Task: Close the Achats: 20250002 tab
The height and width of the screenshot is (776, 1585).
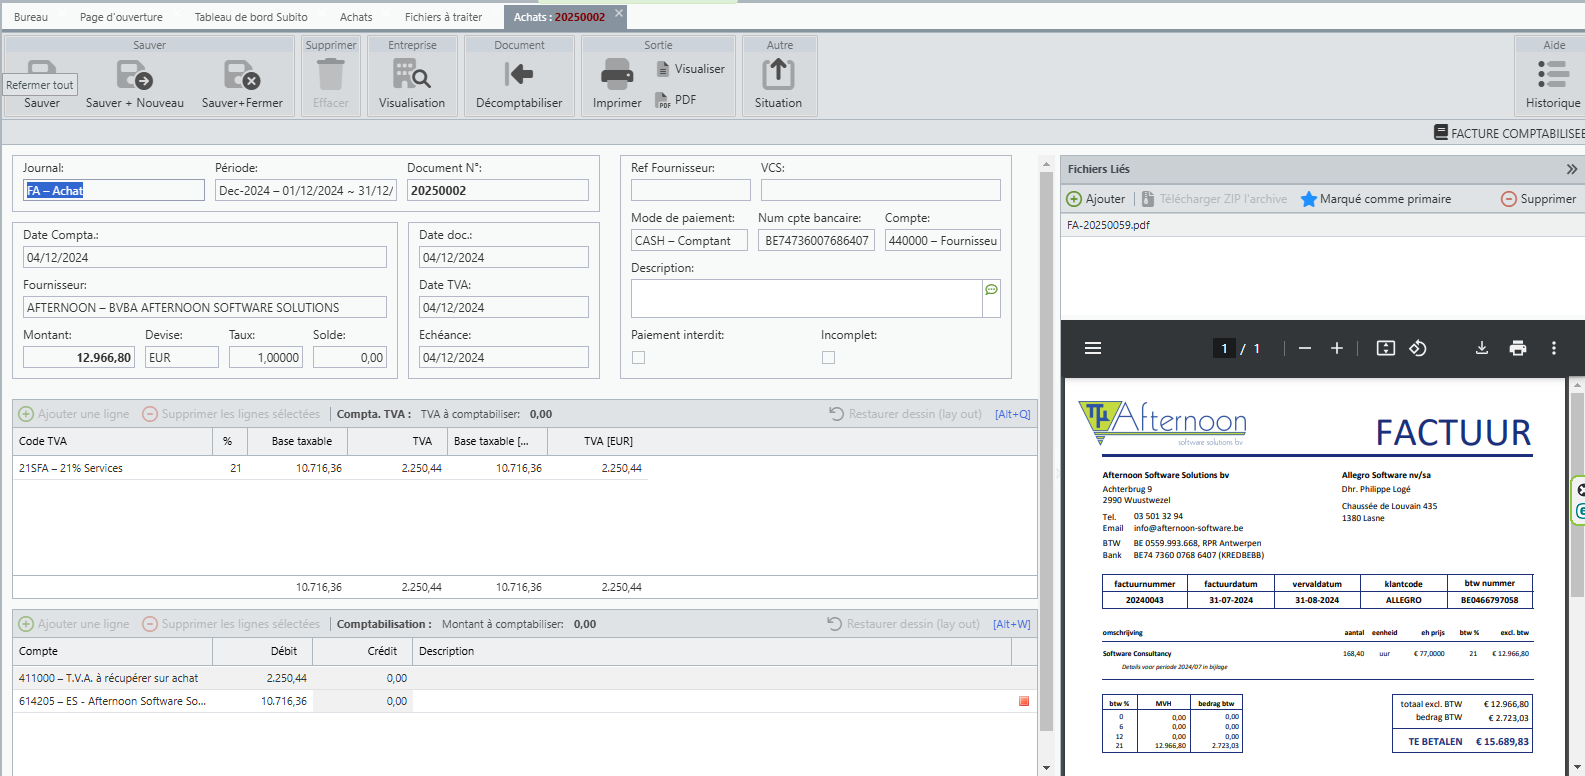Action: [619, 13]
